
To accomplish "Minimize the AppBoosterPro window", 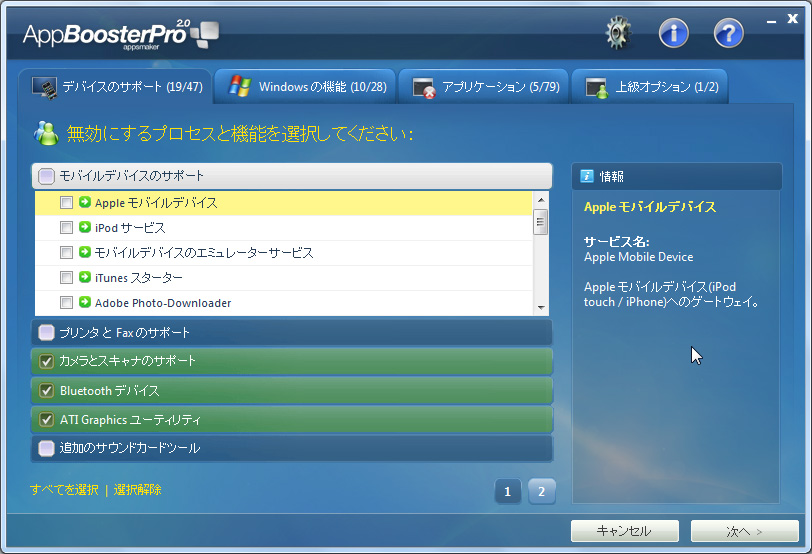I will (x=771, y=21).
